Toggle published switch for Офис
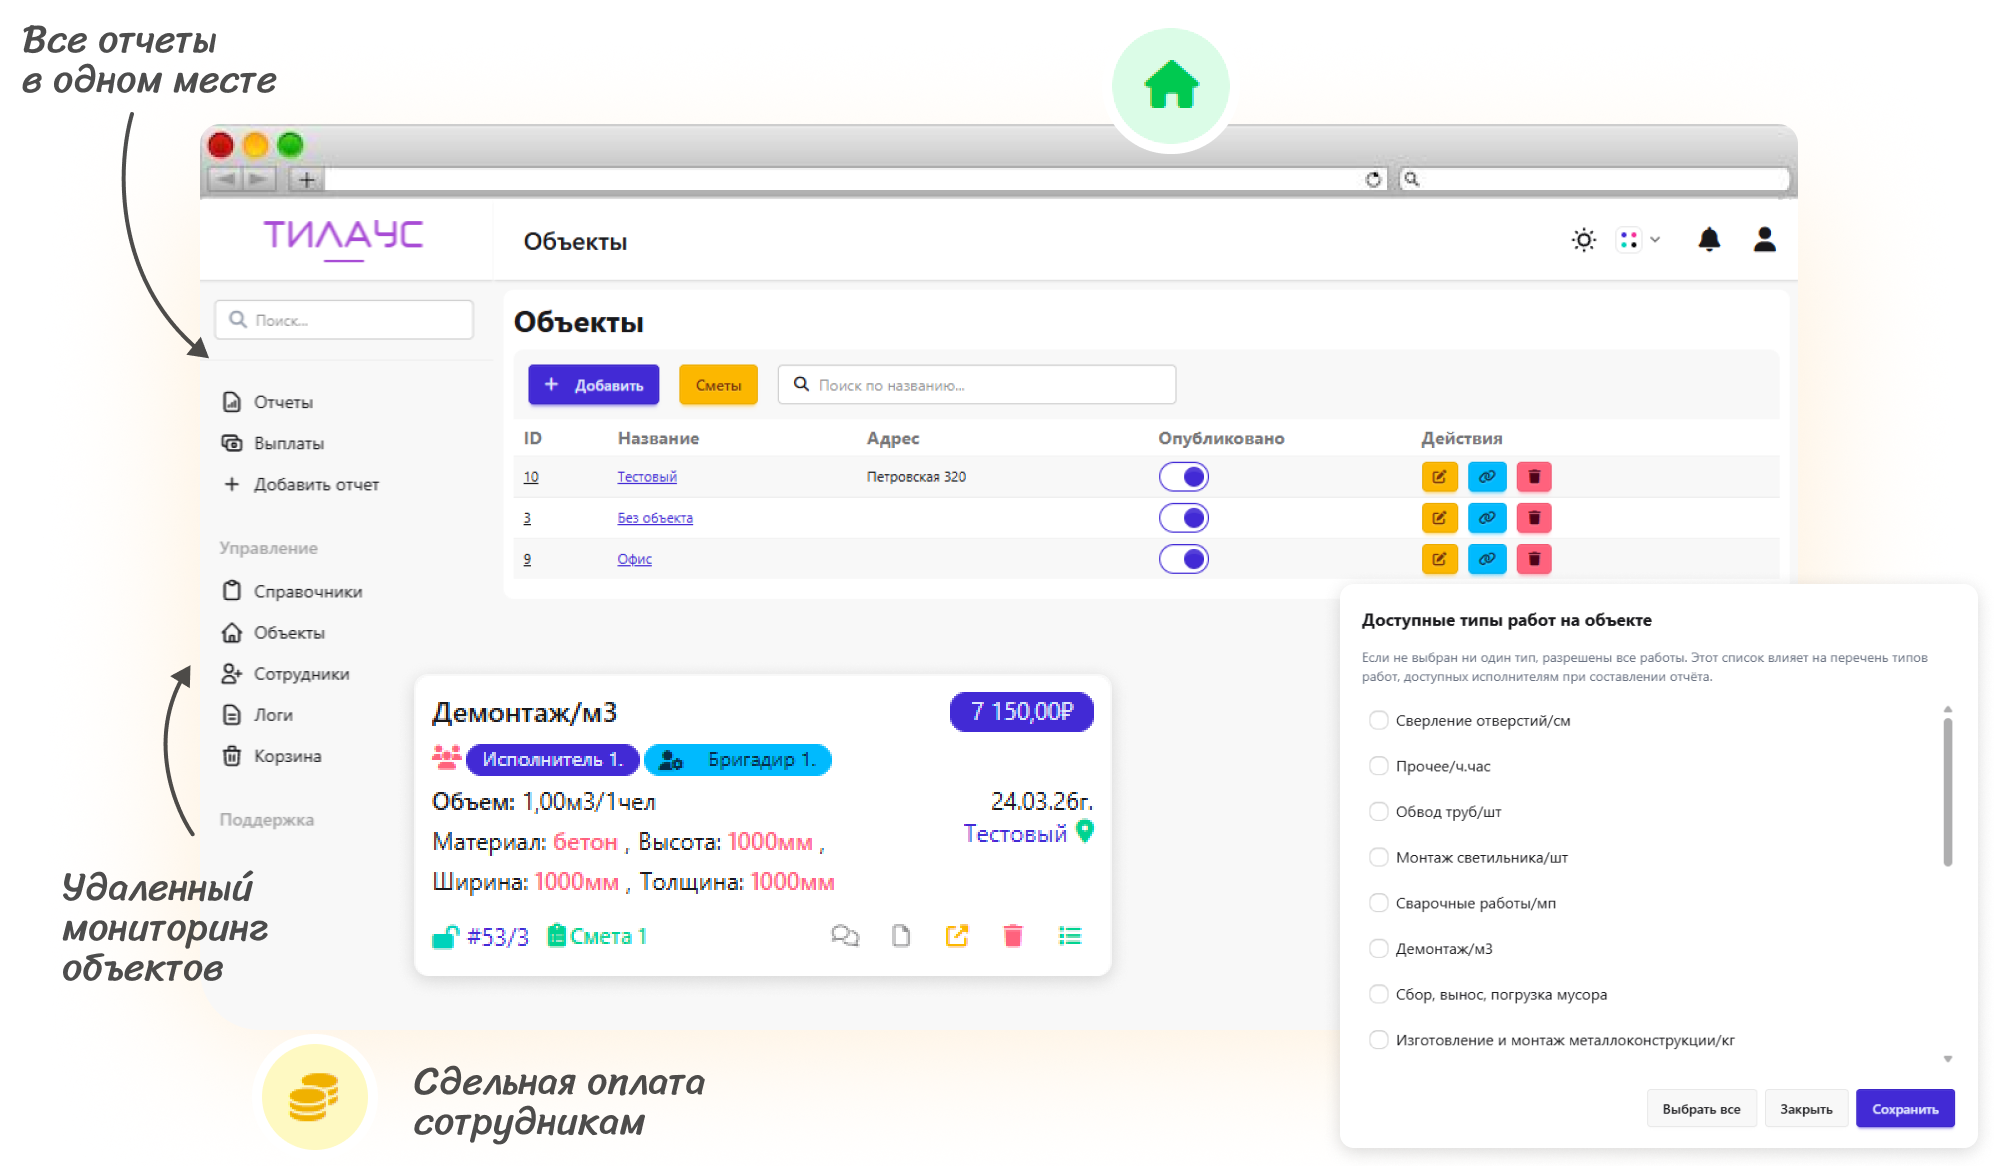 1184,559
